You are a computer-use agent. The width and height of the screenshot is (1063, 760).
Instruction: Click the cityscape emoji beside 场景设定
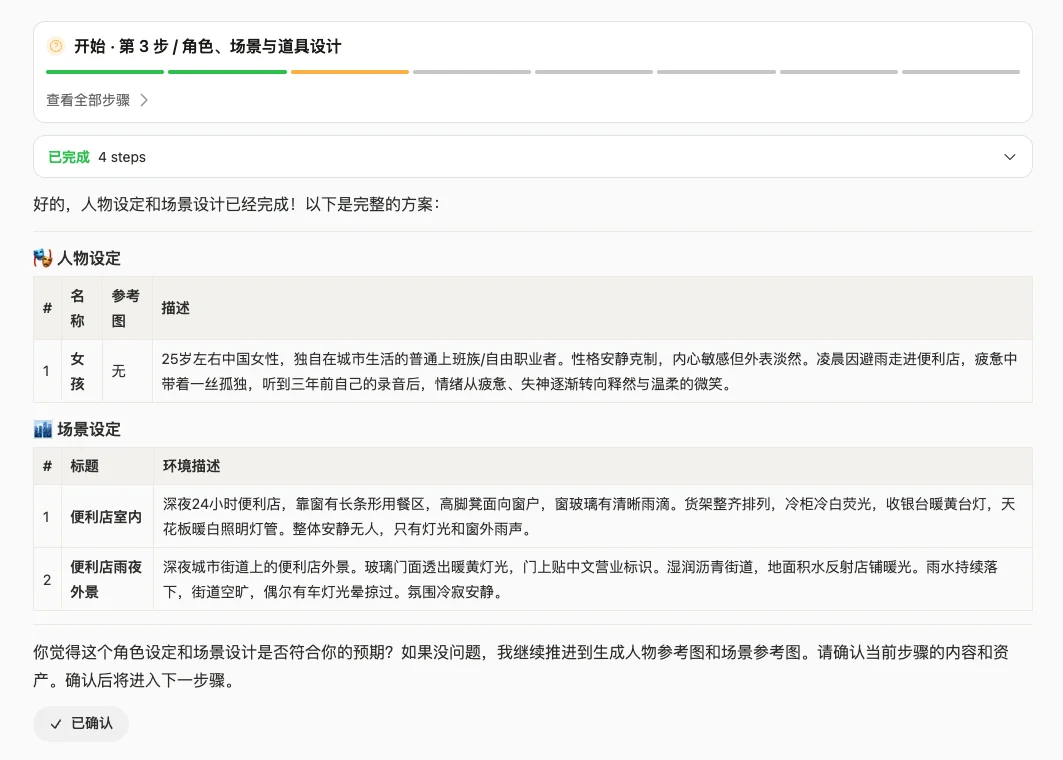pyautogui.click(x=43, y=429)
